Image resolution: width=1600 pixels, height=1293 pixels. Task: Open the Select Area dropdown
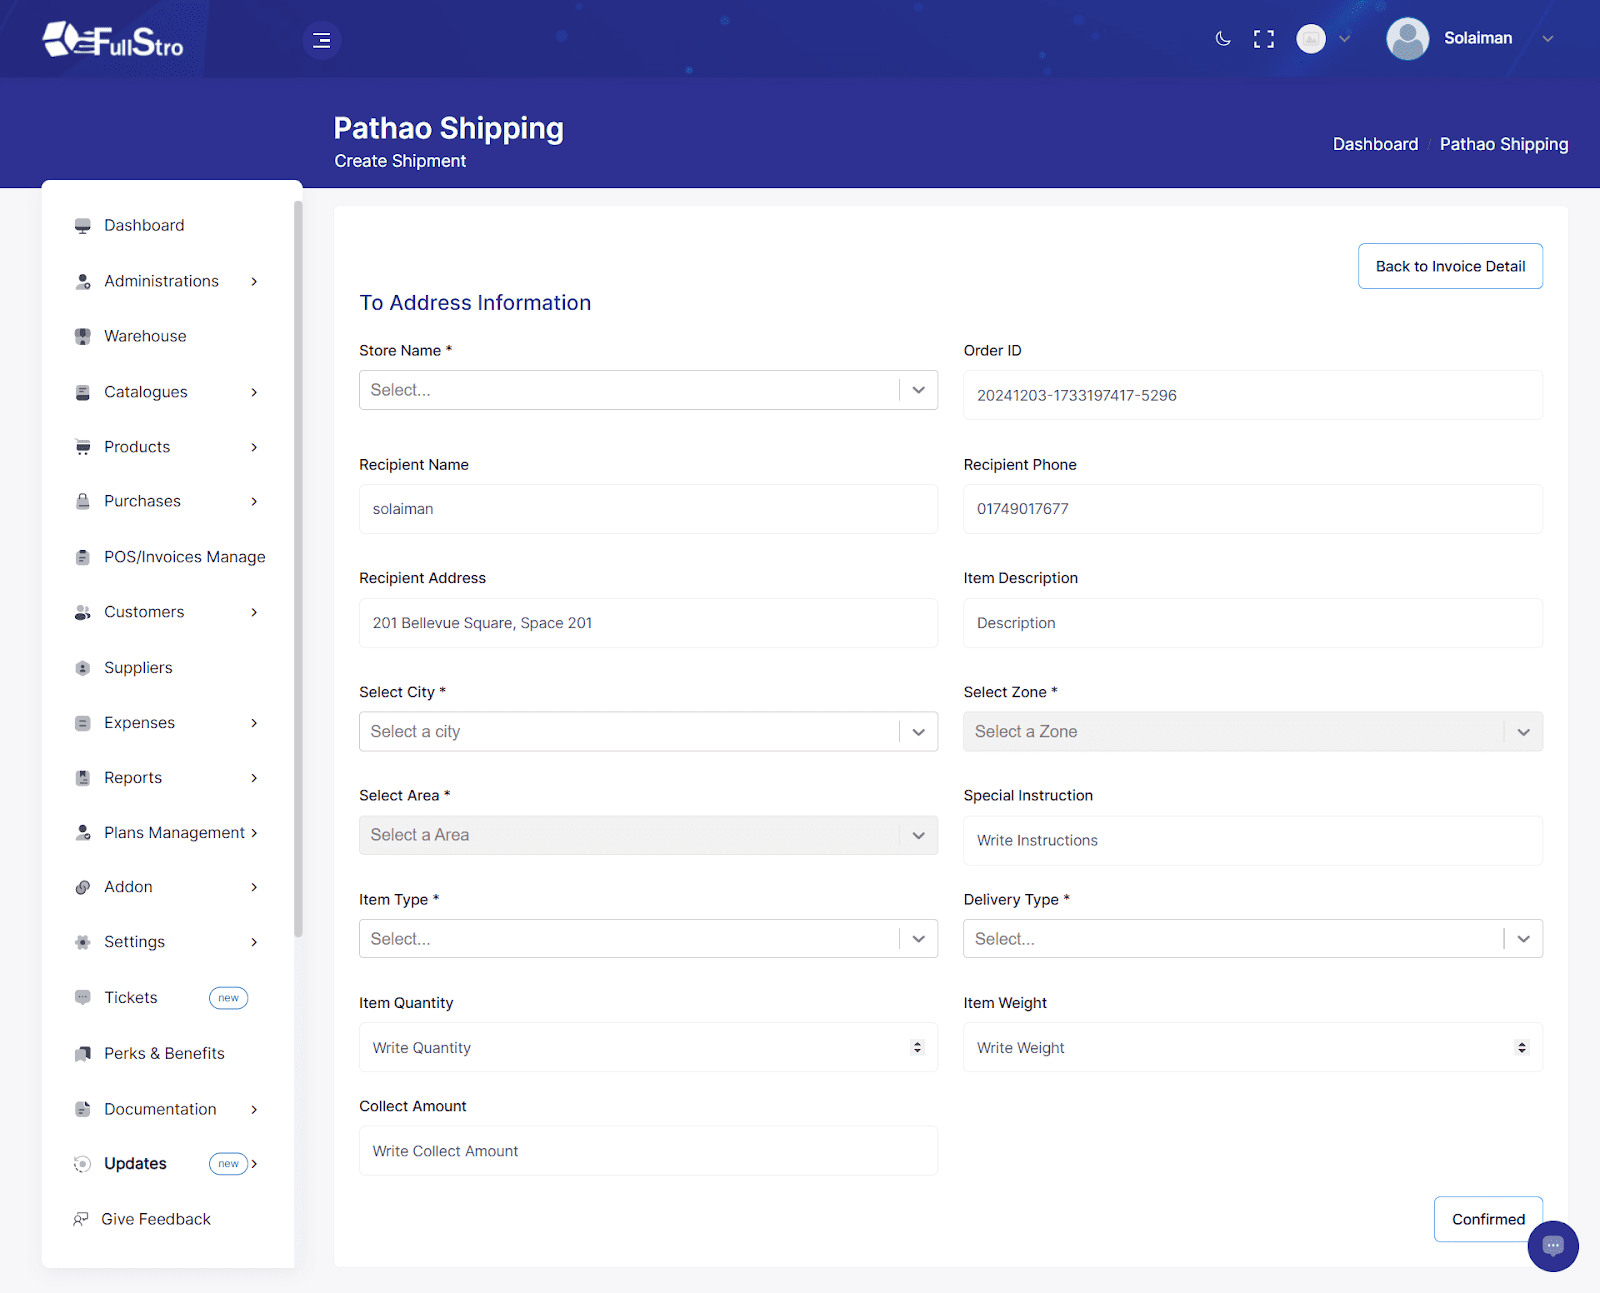tap(648, 835)
